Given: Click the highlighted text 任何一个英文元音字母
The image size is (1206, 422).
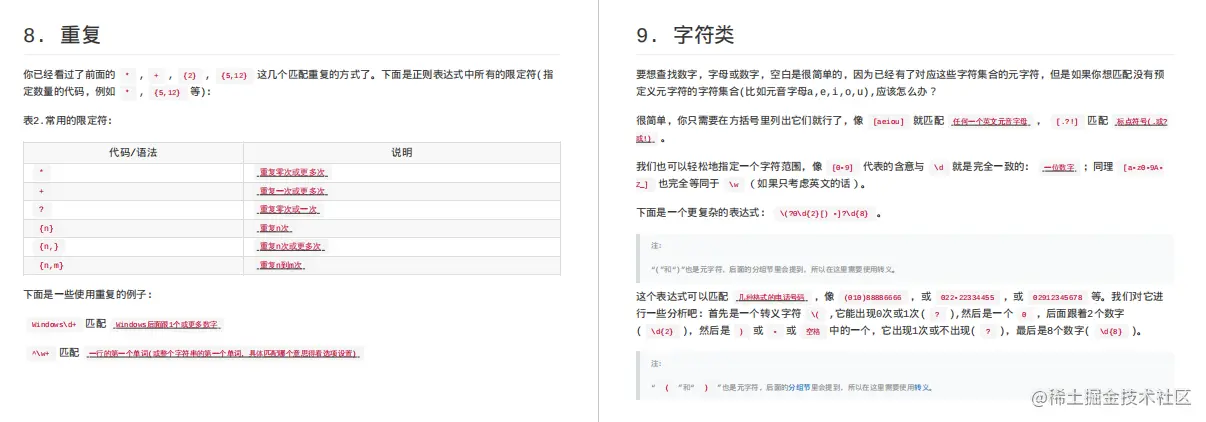Looking at the screenshot, I should 990,121.
